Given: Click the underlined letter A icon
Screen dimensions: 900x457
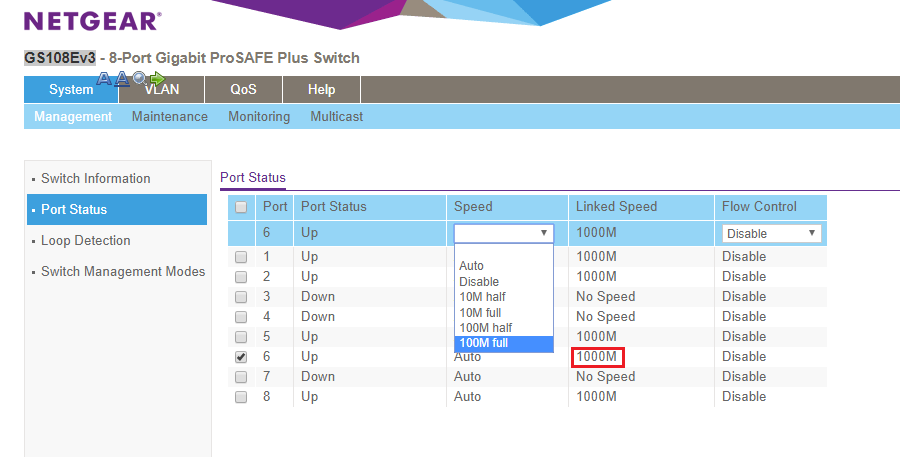Looking at the screenshot, I should pos(122,79).
